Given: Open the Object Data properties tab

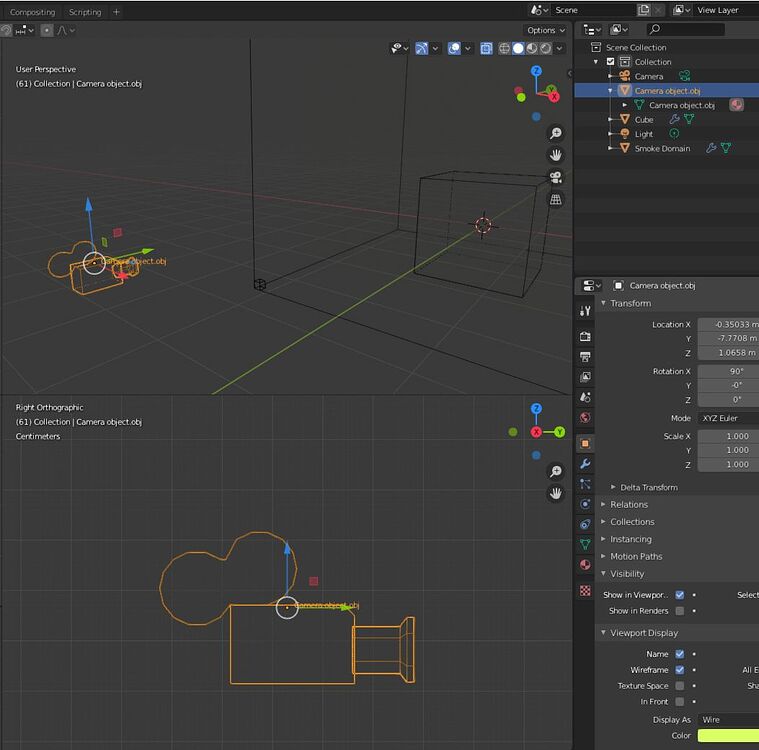Looking at the screenshot, I should 585,544.
